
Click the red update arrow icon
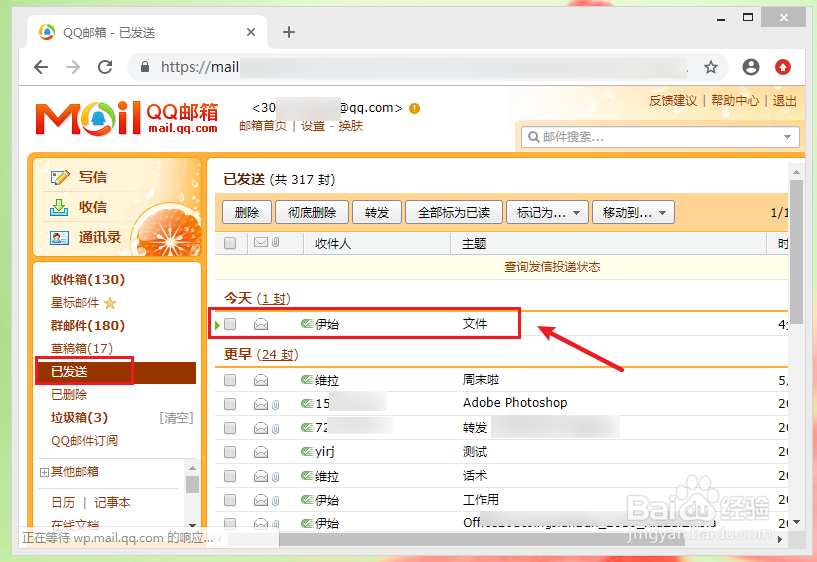pyautogui.click(x=783, y=67)
